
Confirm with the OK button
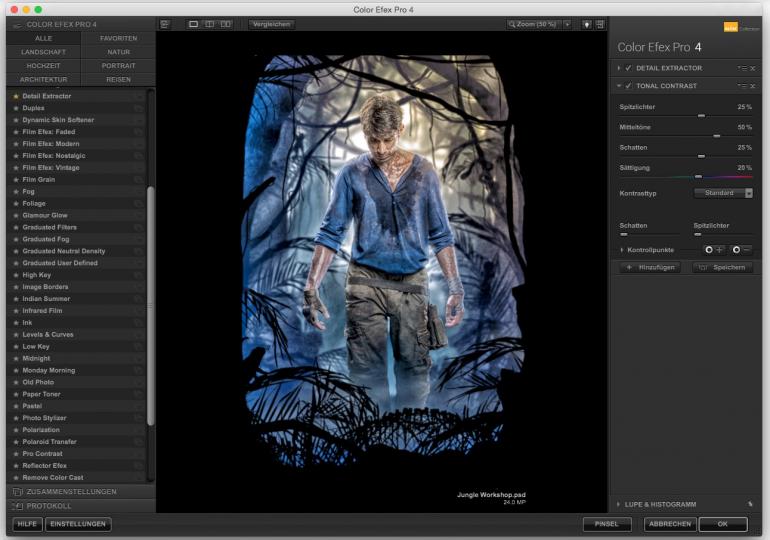[x=723, y=524]
